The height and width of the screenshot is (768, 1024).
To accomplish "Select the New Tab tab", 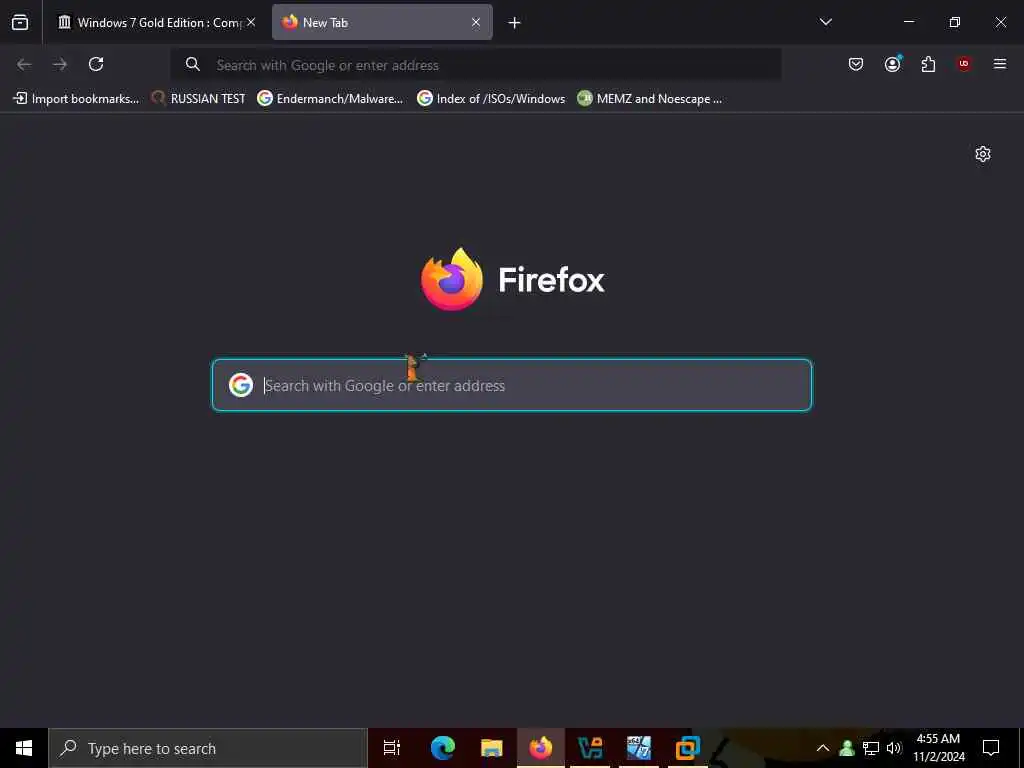I will [x=382, y=22].
